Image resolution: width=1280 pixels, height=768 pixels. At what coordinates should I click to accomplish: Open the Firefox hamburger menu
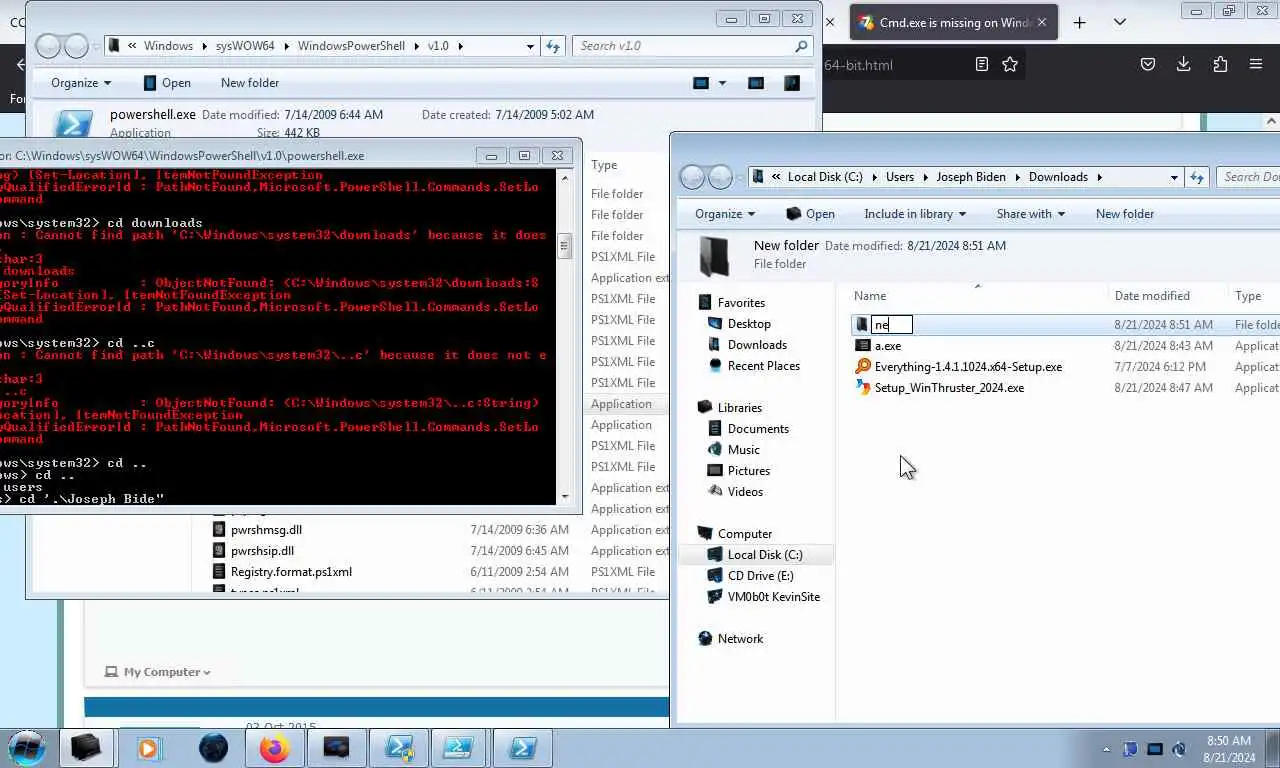click(1256, 64)
